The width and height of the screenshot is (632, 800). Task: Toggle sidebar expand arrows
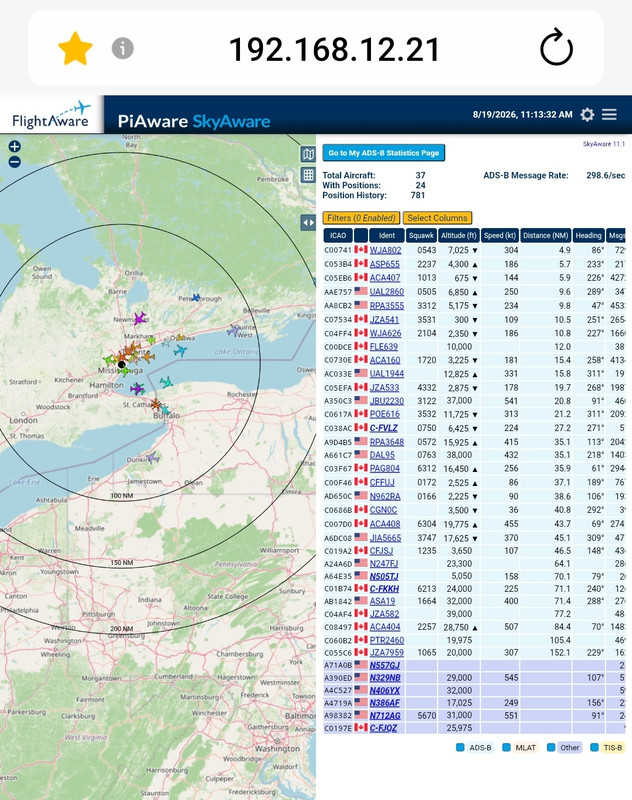[308, 222]
